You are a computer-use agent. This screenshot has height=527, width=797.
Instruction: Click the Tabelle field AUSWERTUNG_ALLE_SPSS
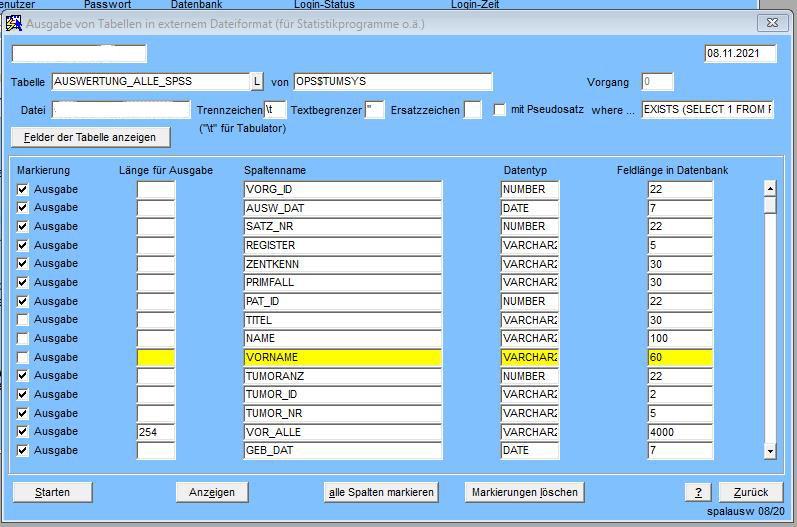(149, 82)
